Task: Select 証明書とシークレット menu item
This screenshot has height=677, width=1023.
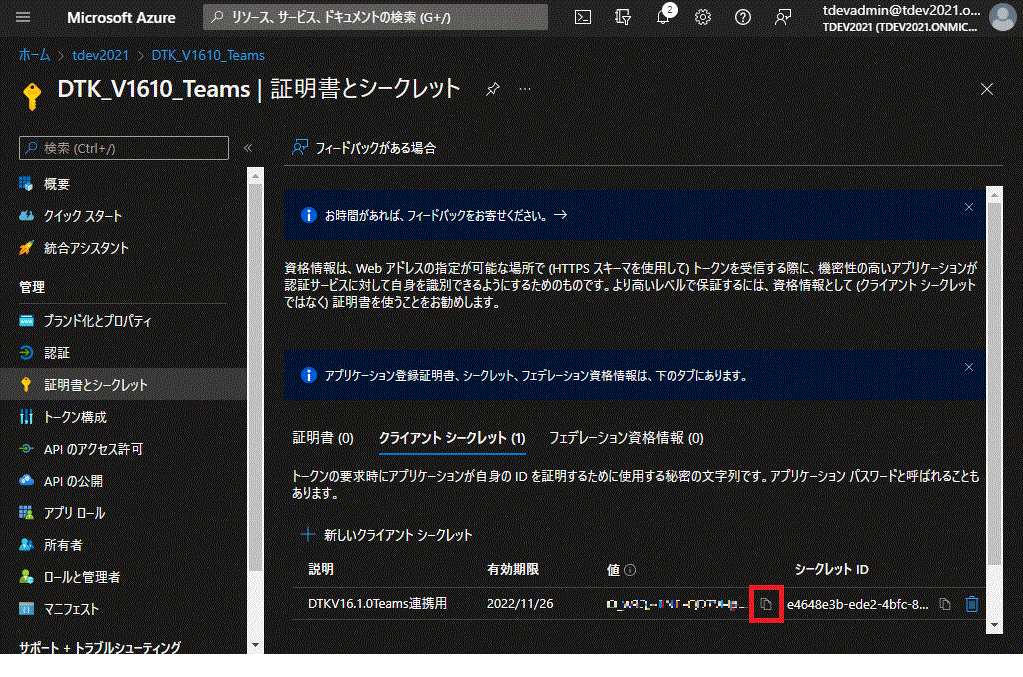Action: pyautogui.click(x=123, y=385)
